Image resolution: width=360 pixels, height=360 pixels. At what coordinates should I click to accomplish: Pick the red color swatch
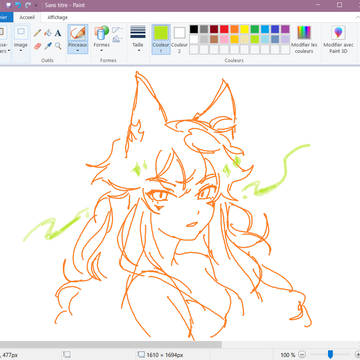224,29
